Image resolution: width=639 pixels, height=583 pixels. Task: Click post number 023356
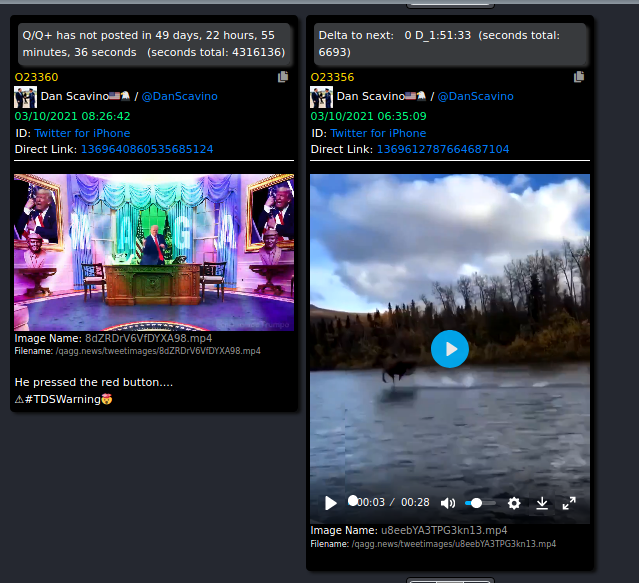[x=332, y=77]
